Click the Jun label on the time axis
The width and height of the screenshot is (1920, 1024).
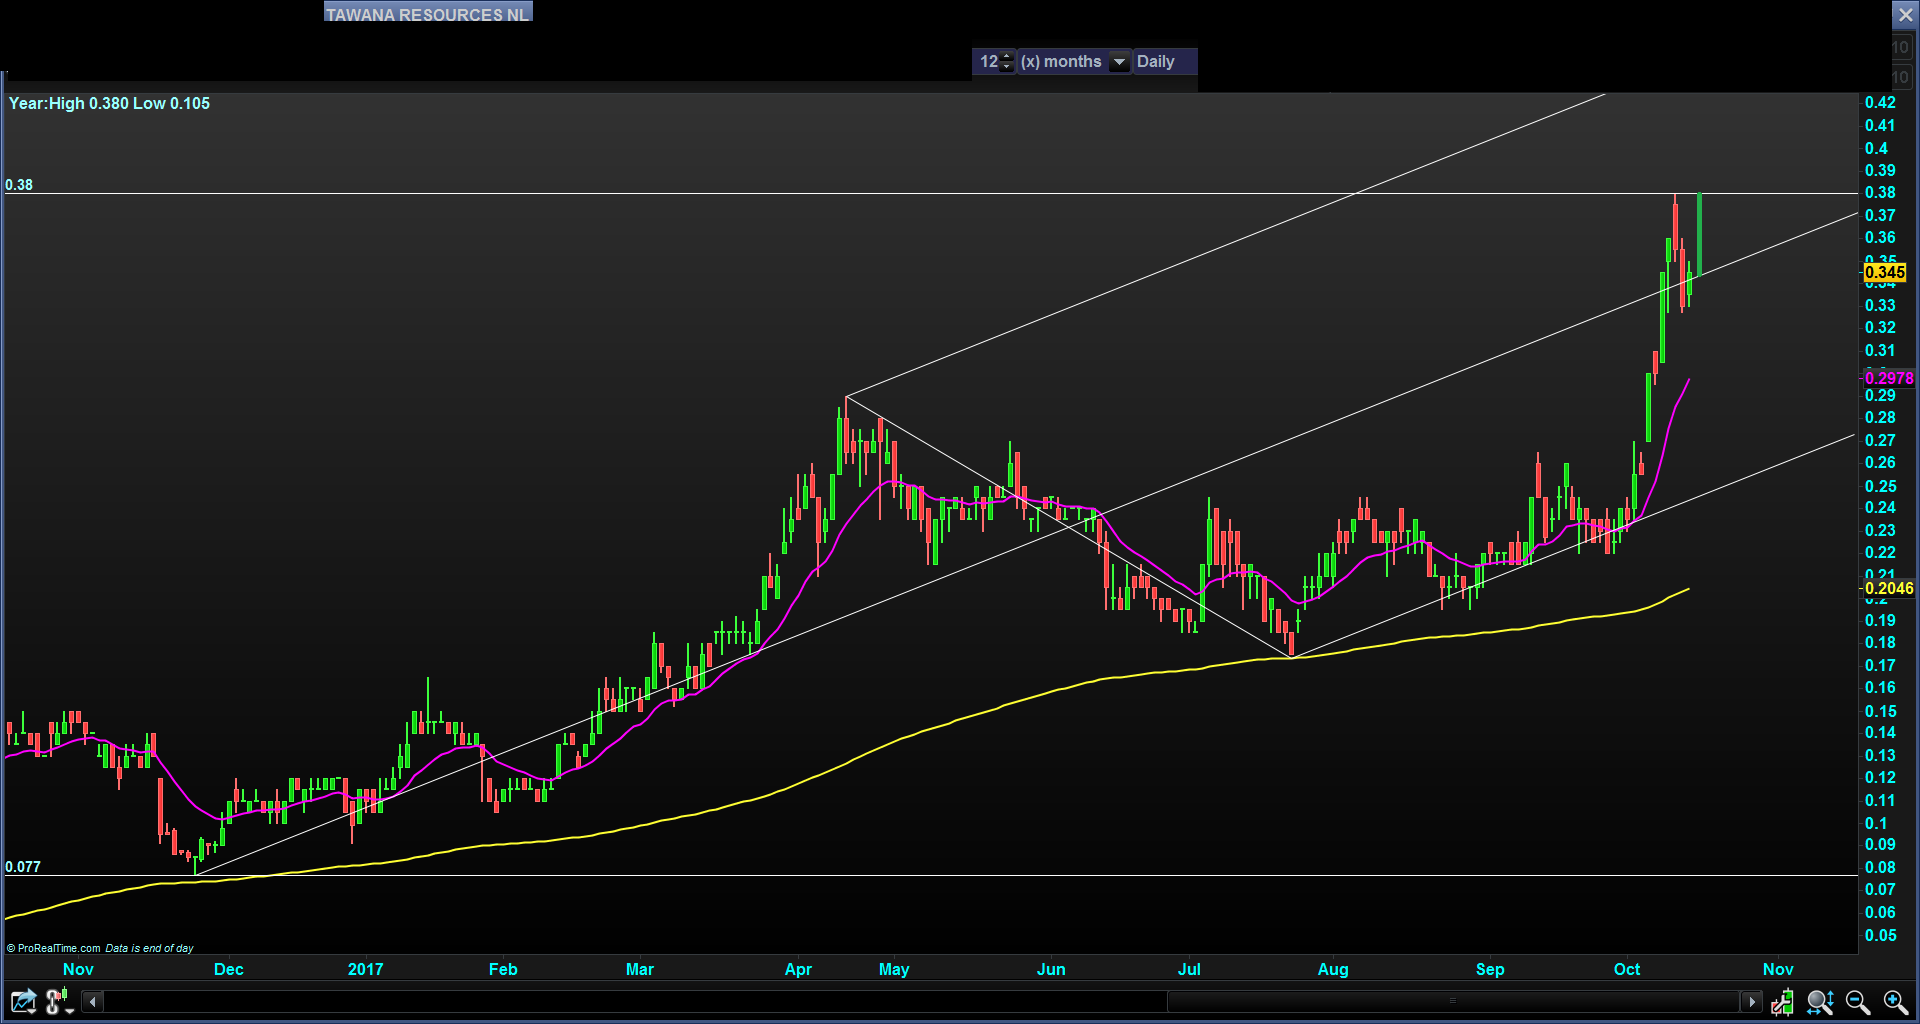point(1051,969)
